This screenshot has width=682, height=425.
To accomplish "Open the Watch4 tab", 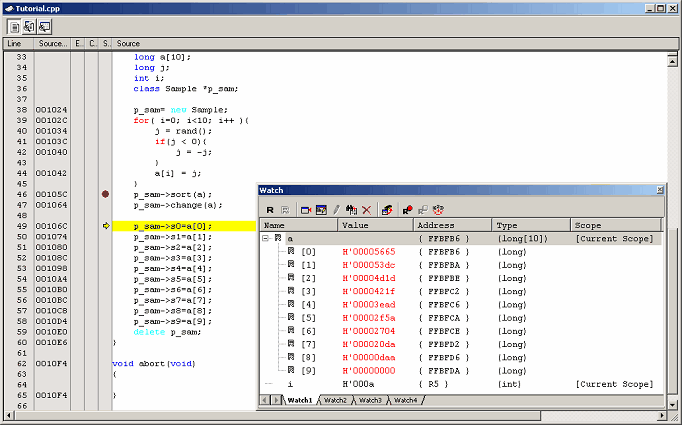I will [405, 400].
